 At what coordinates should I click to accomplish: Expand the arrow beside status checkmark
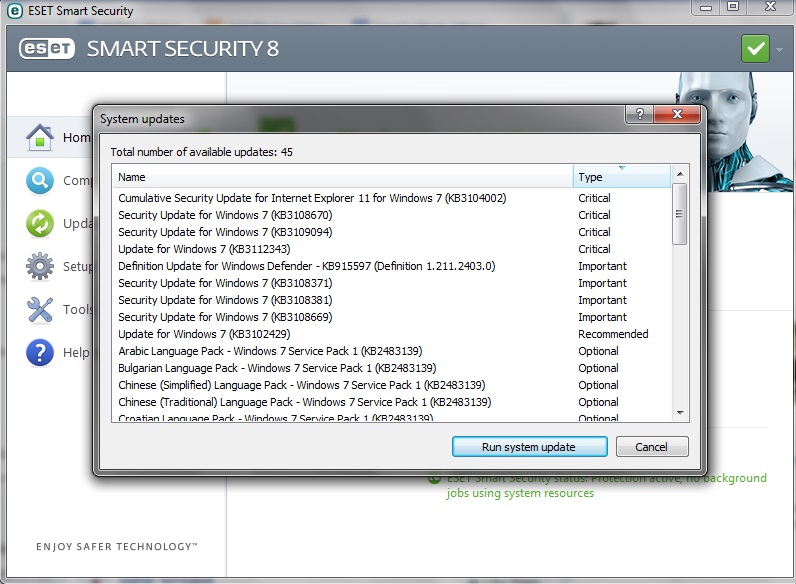tap(779, 50)
